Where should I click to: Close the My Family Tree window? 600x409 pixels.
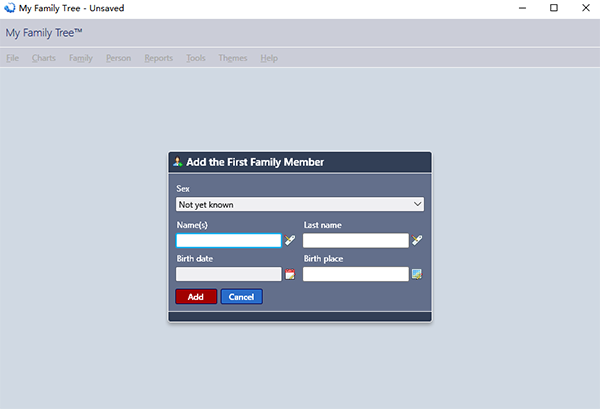[586, 8]
